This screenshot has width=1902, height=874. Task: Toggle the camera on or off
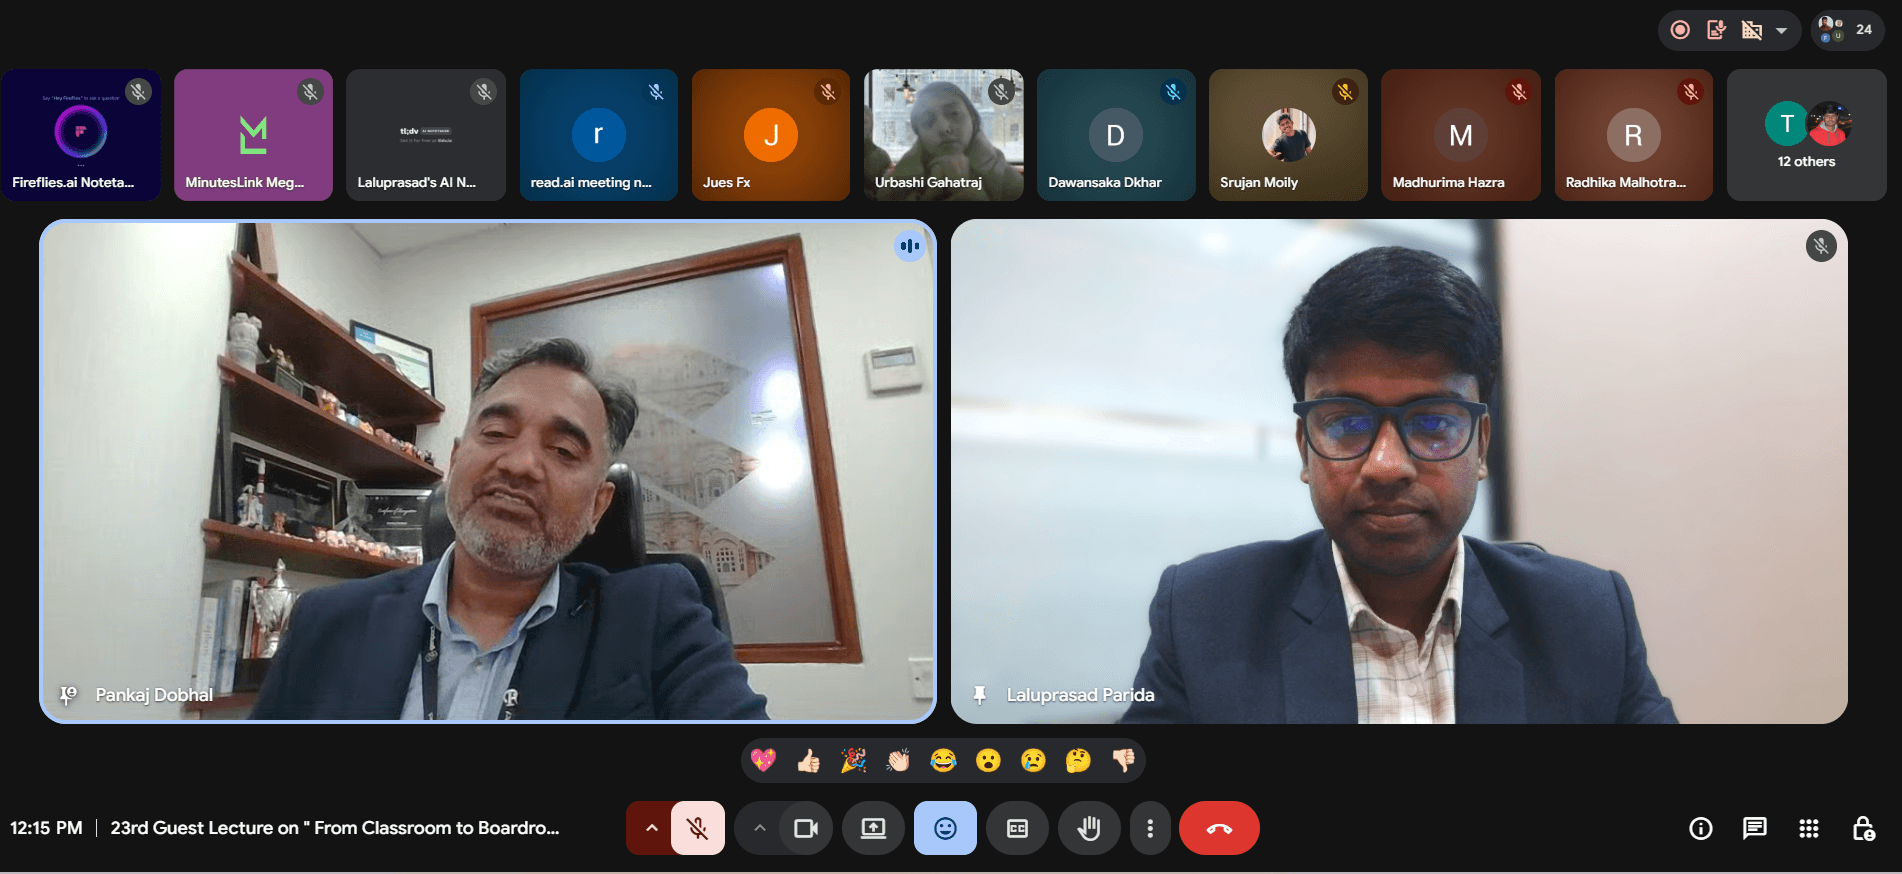pos(805,828)
